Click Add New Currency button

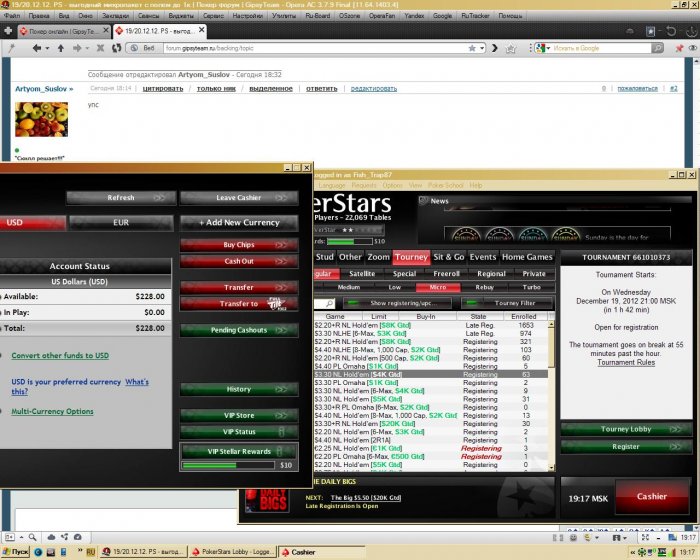pyautogui.click(x=239, y=222)
